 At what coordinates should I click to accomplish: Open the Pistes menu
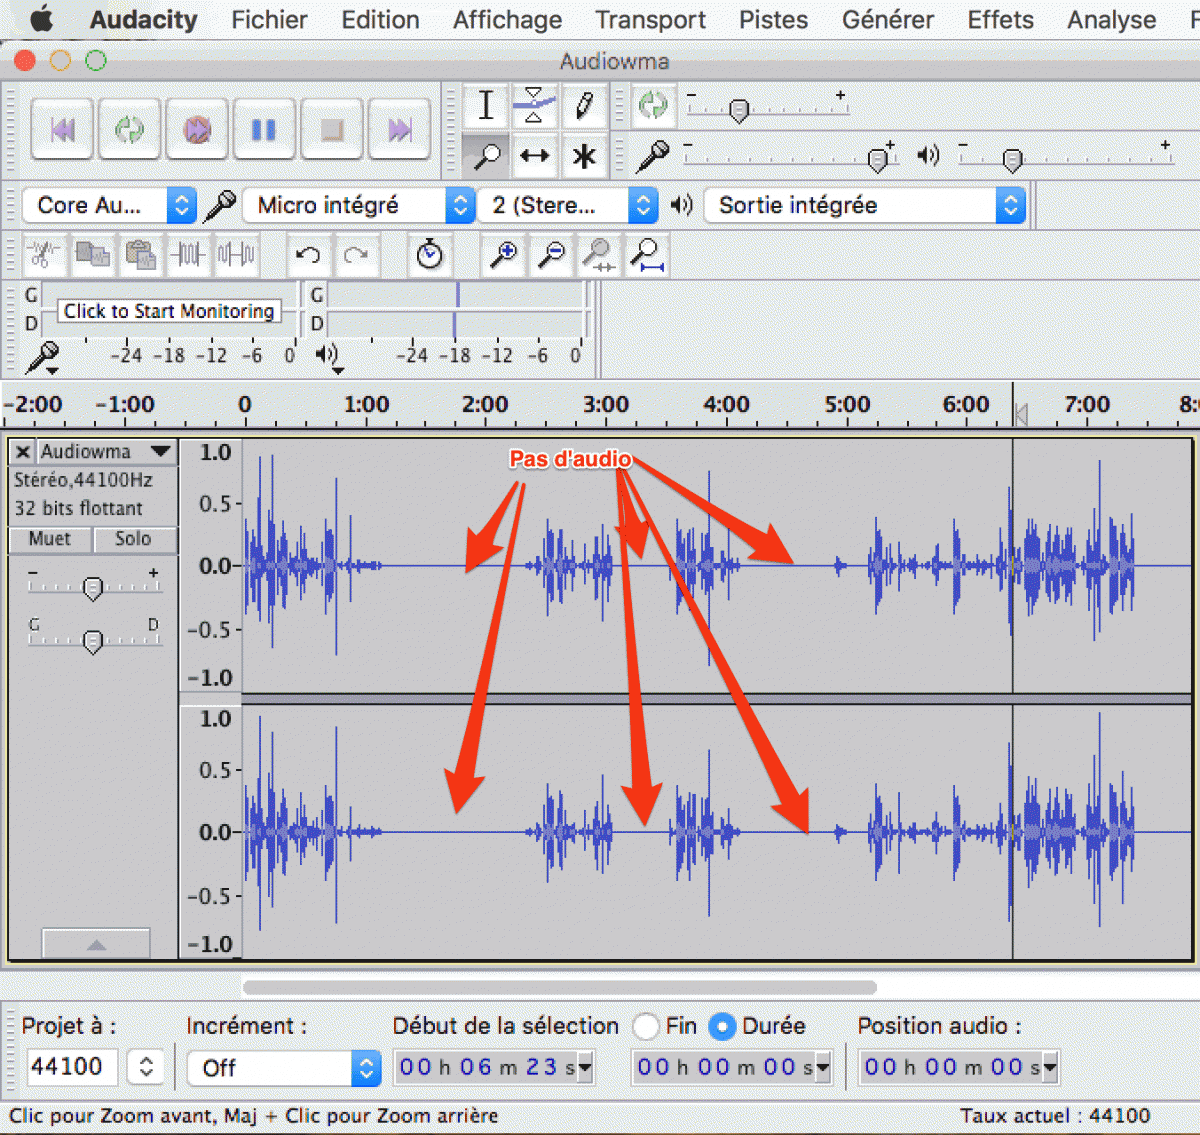[773, 20]
